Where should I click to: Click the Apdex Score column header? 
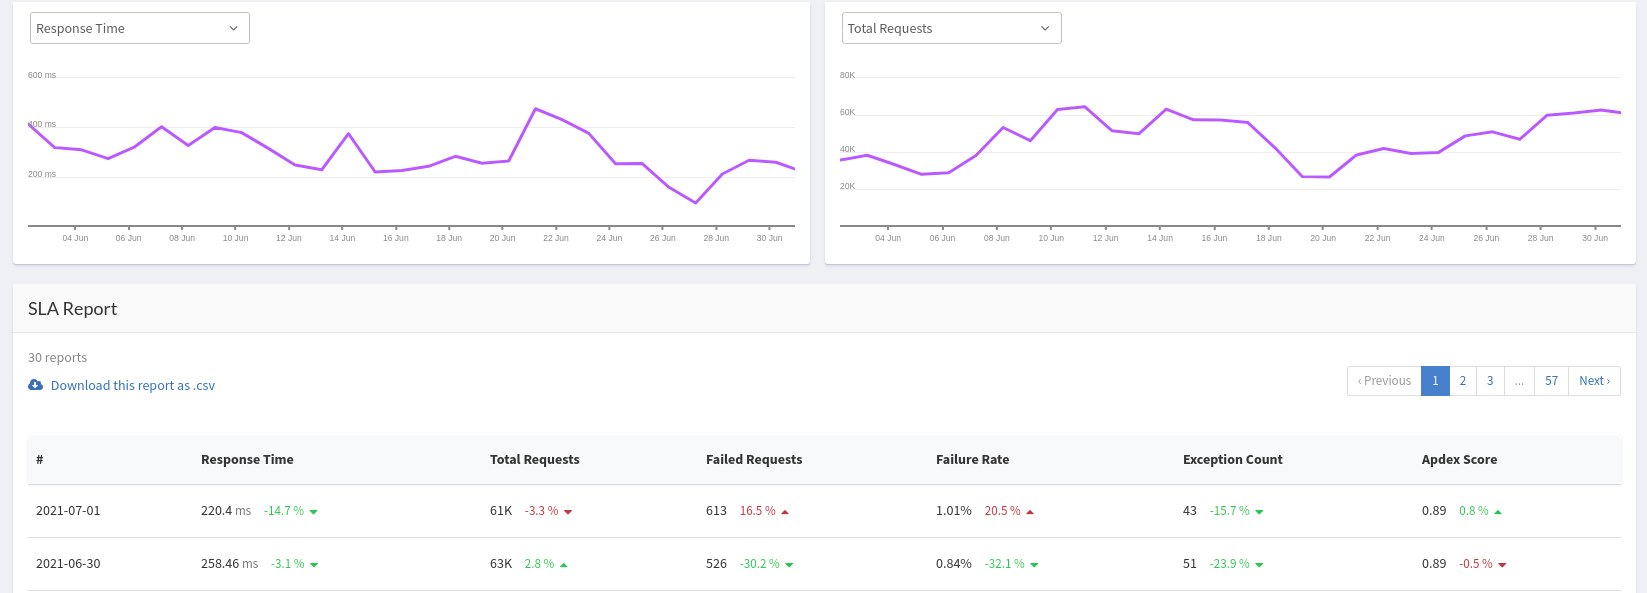click(x=1459, y=460)
